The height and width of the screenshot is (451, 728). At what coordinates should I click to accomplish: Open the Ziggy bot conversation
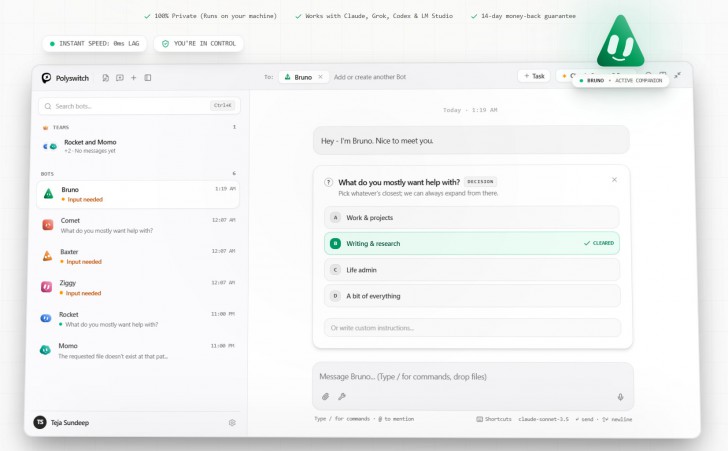click(x=138, y=288)
